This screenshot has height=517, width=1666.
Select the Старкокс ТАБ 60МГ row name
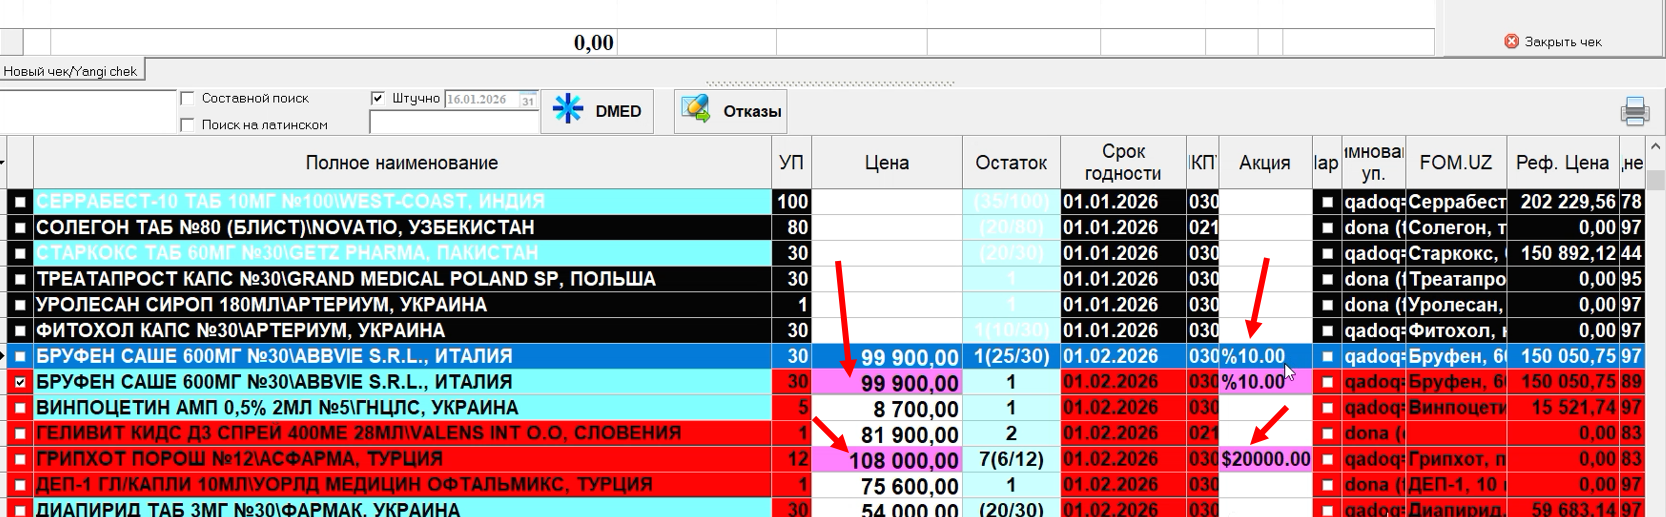click(403, 253)
